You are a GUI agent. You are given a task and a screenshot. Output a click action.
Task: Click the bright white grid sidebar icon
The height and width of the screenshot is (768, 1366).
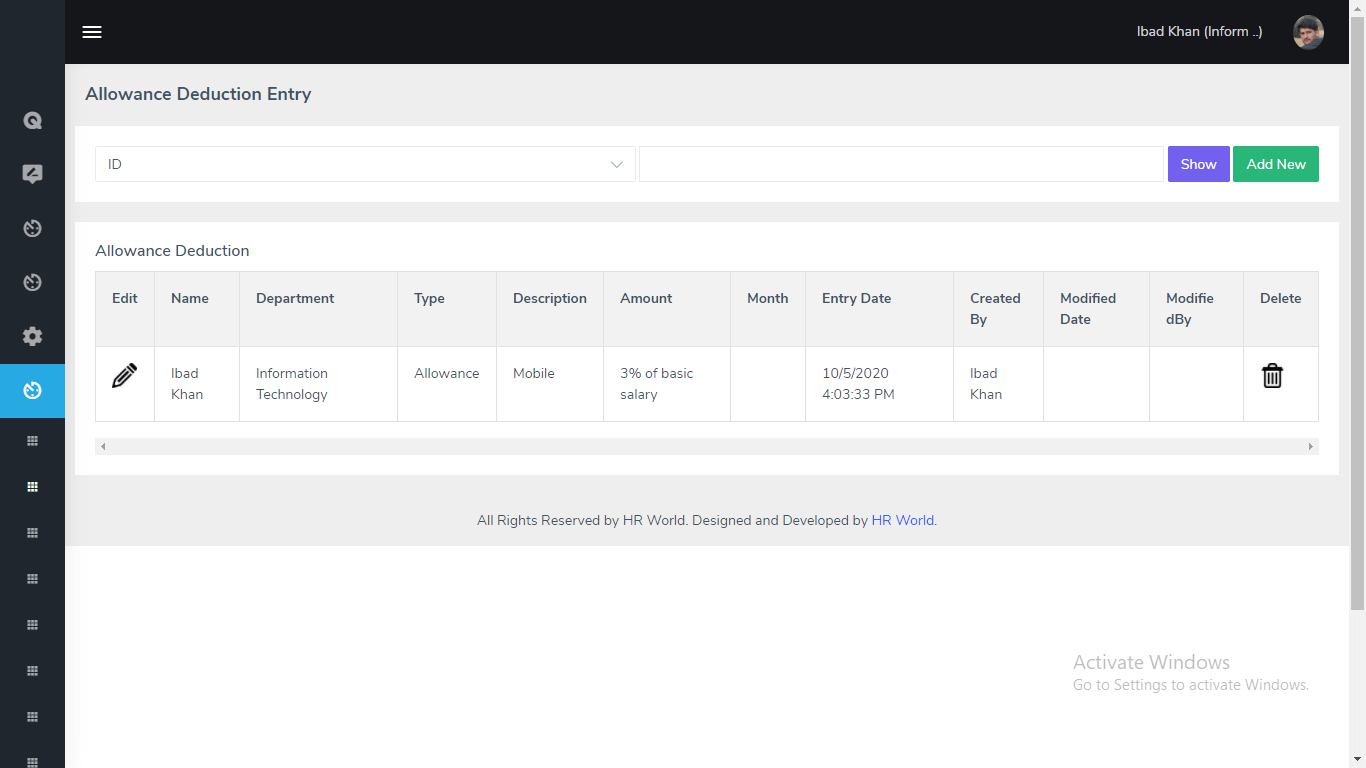[x=32, y=487]
